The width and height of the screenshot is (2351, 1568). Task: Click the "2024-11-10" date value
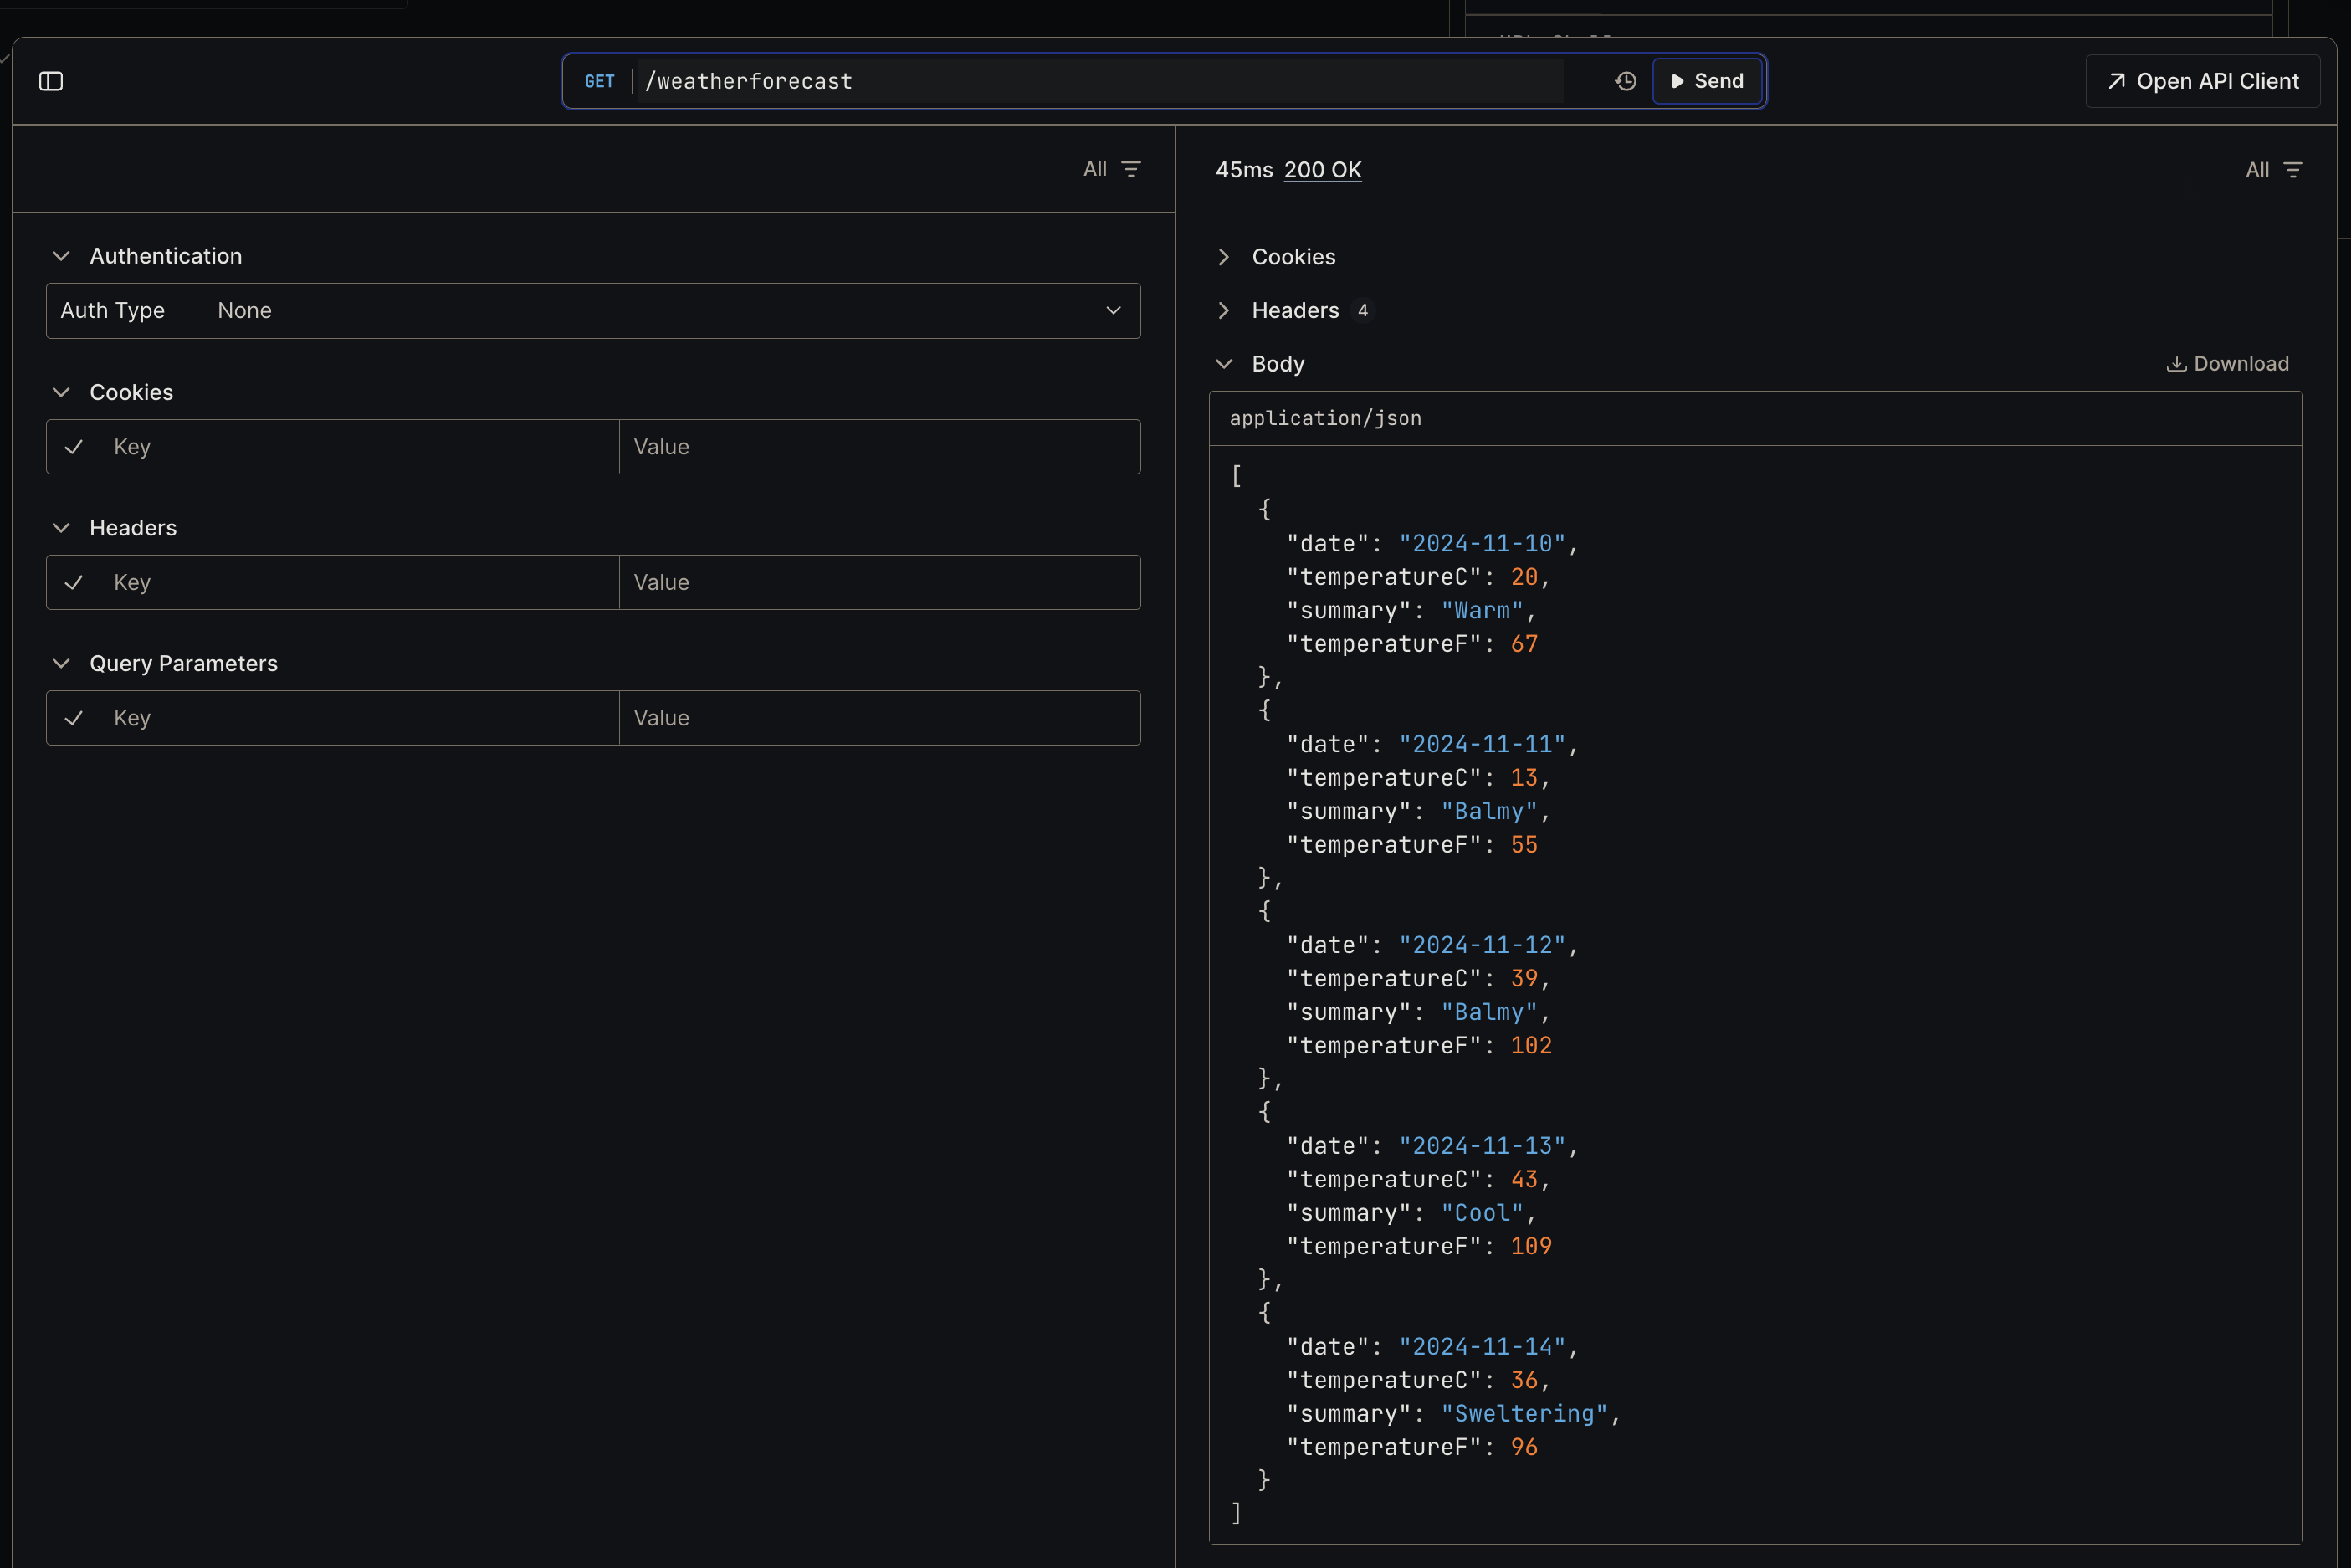click(1482, 543)
